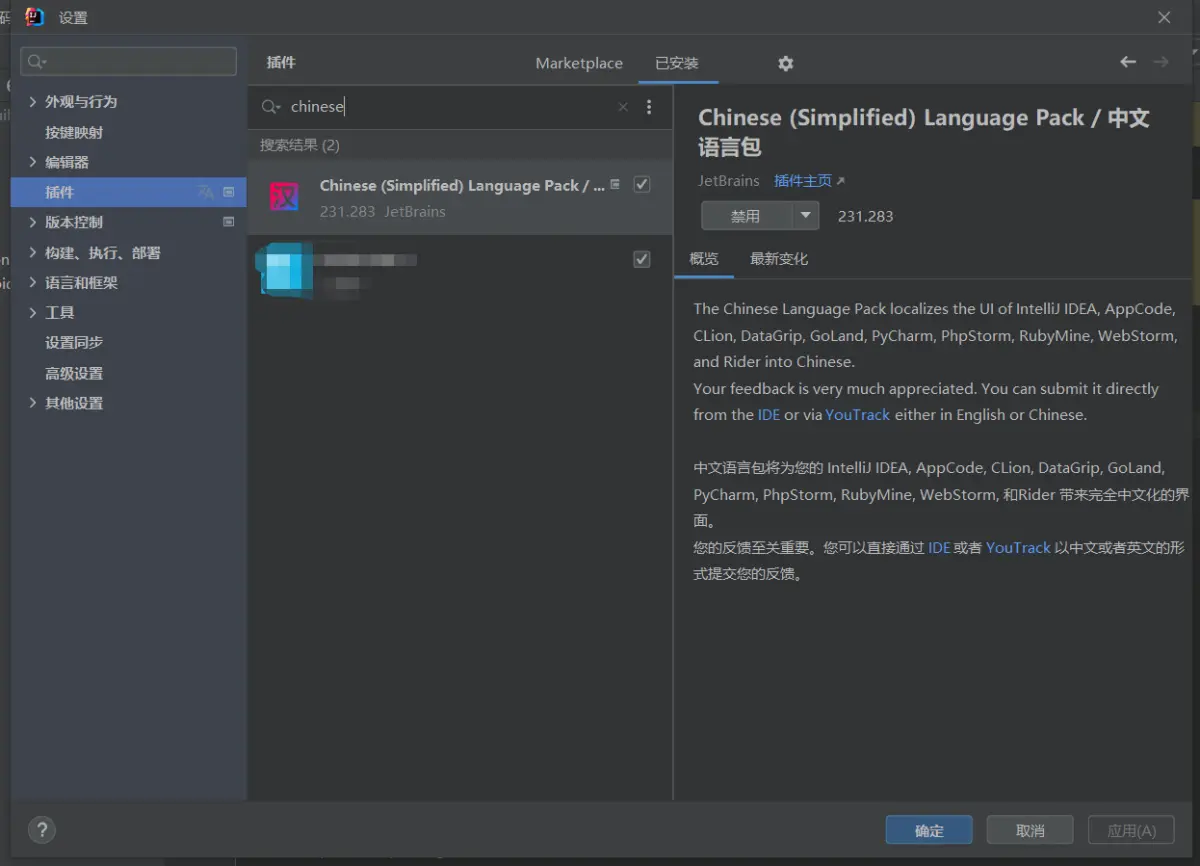Click the YouTrack link in the description
The height and width of the screenshot is (866, 1200).
857,414
